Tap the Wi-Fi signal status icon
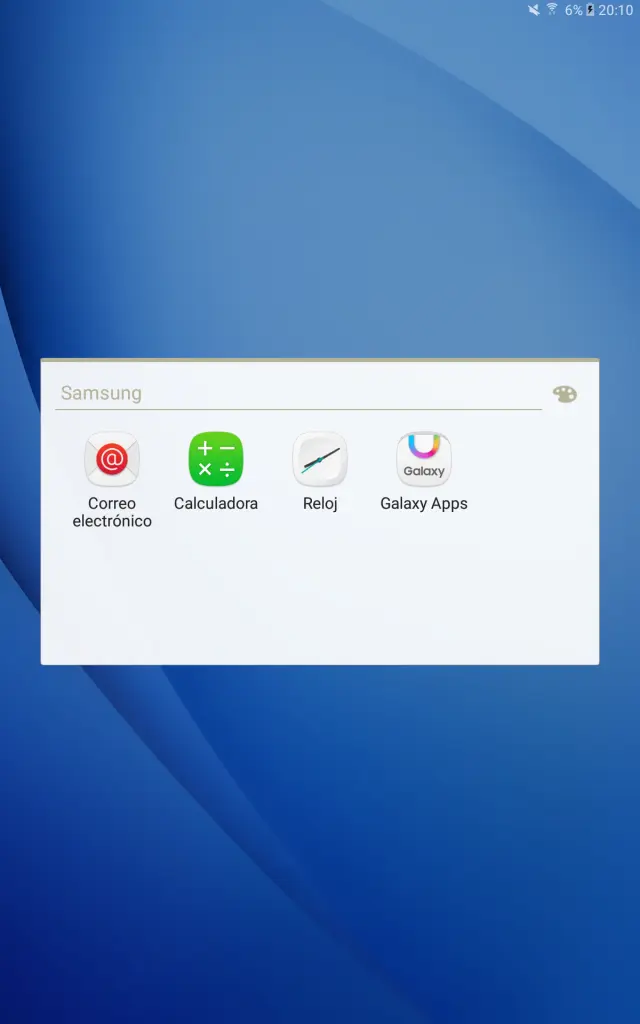Image resolution: width=640 pixels, height=1024 pixels. tap(551, 10)
